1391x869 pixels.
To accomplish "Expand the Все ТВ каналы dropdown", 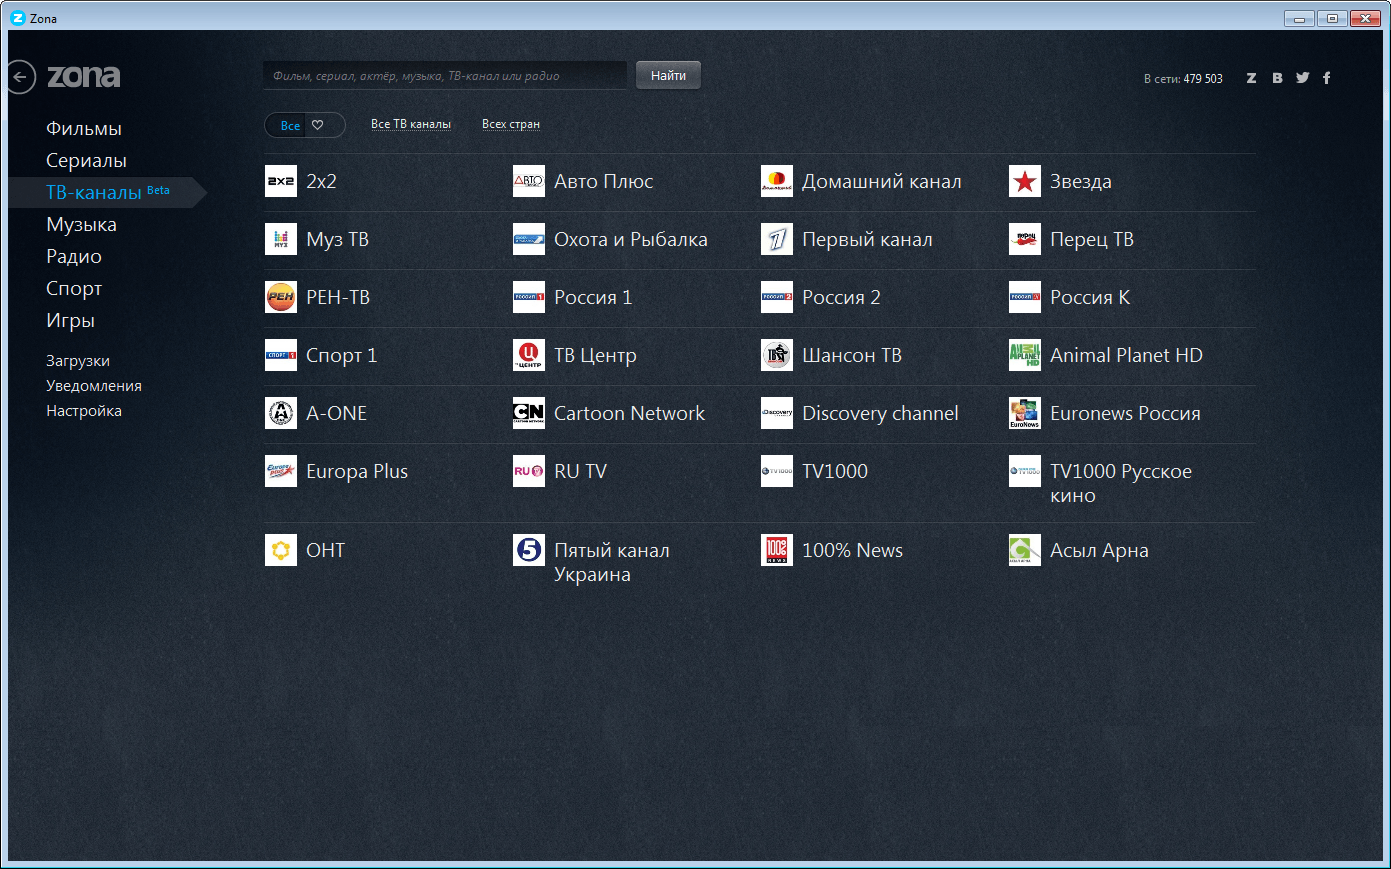I will pyautogui.click(x=411, y=124).
